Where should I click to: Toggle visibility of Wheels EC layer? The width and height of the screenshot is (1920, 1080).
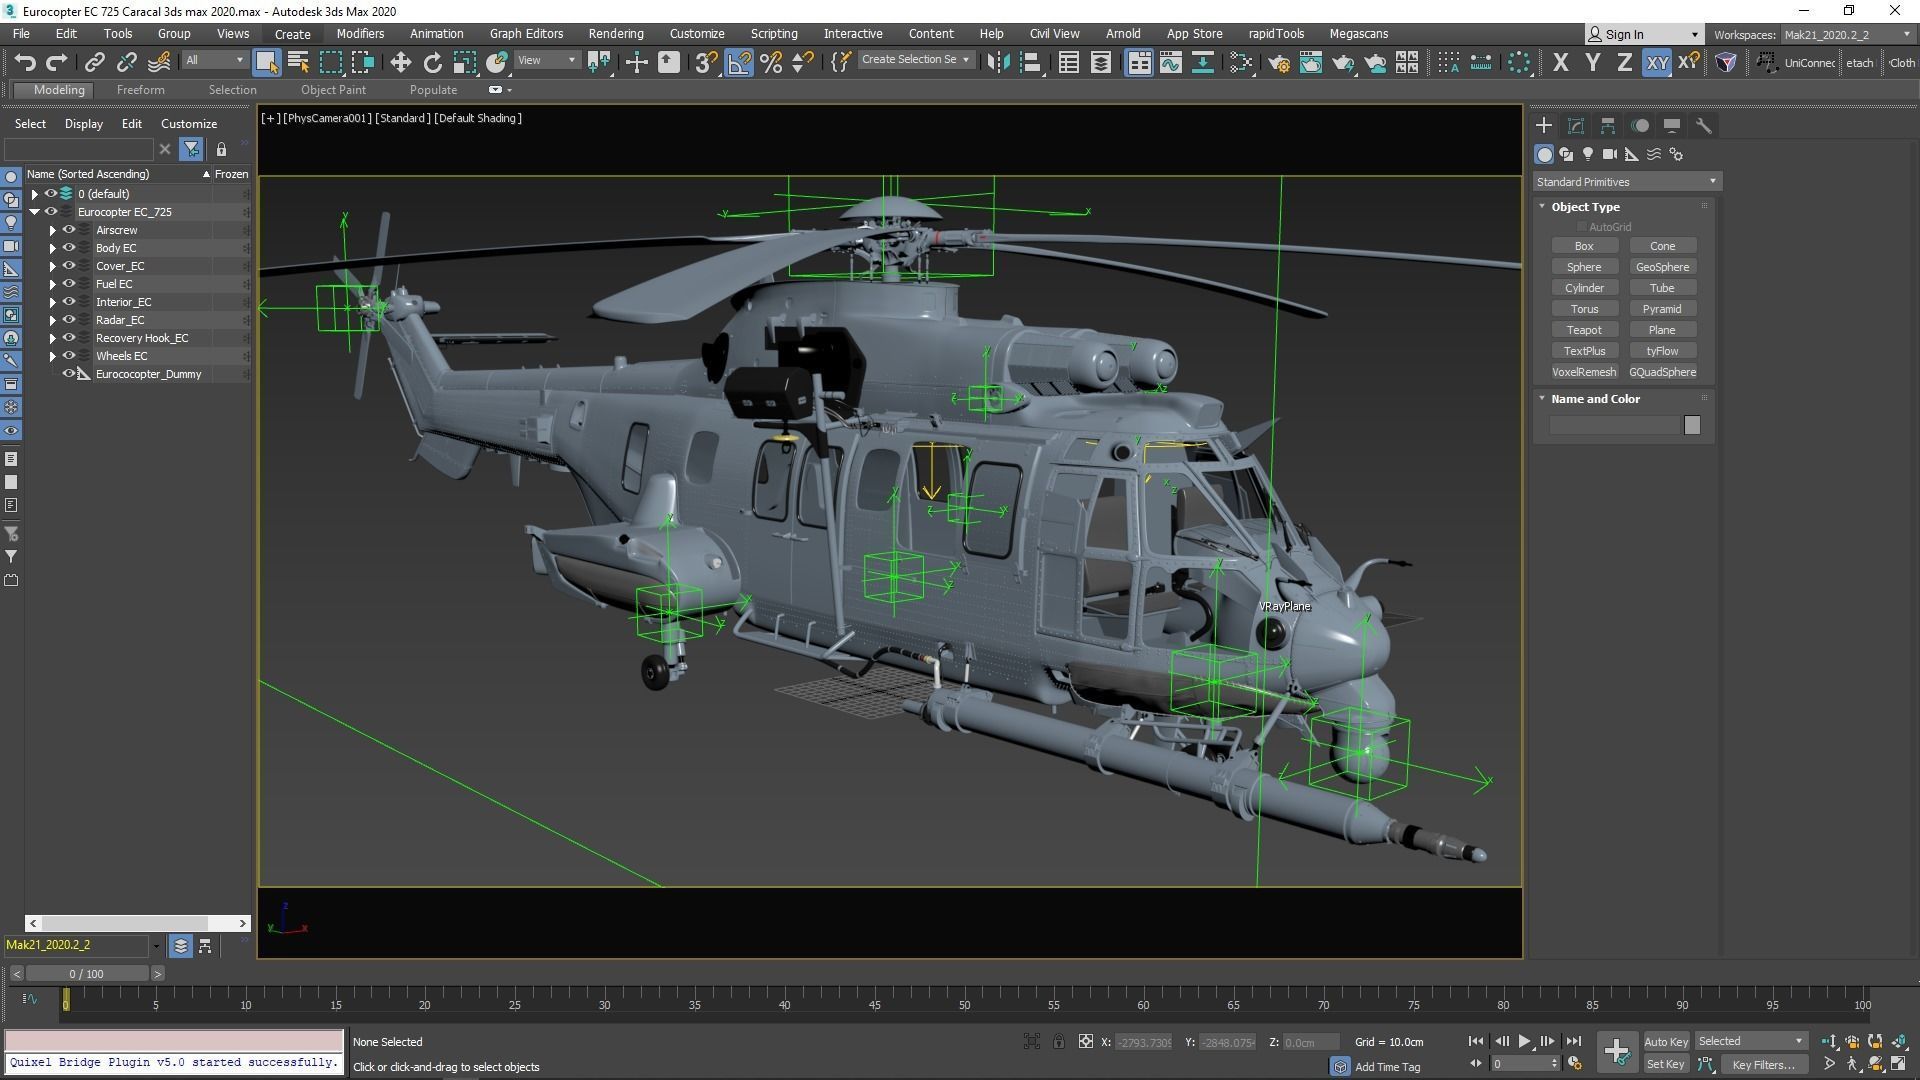[x=69, y=356]
